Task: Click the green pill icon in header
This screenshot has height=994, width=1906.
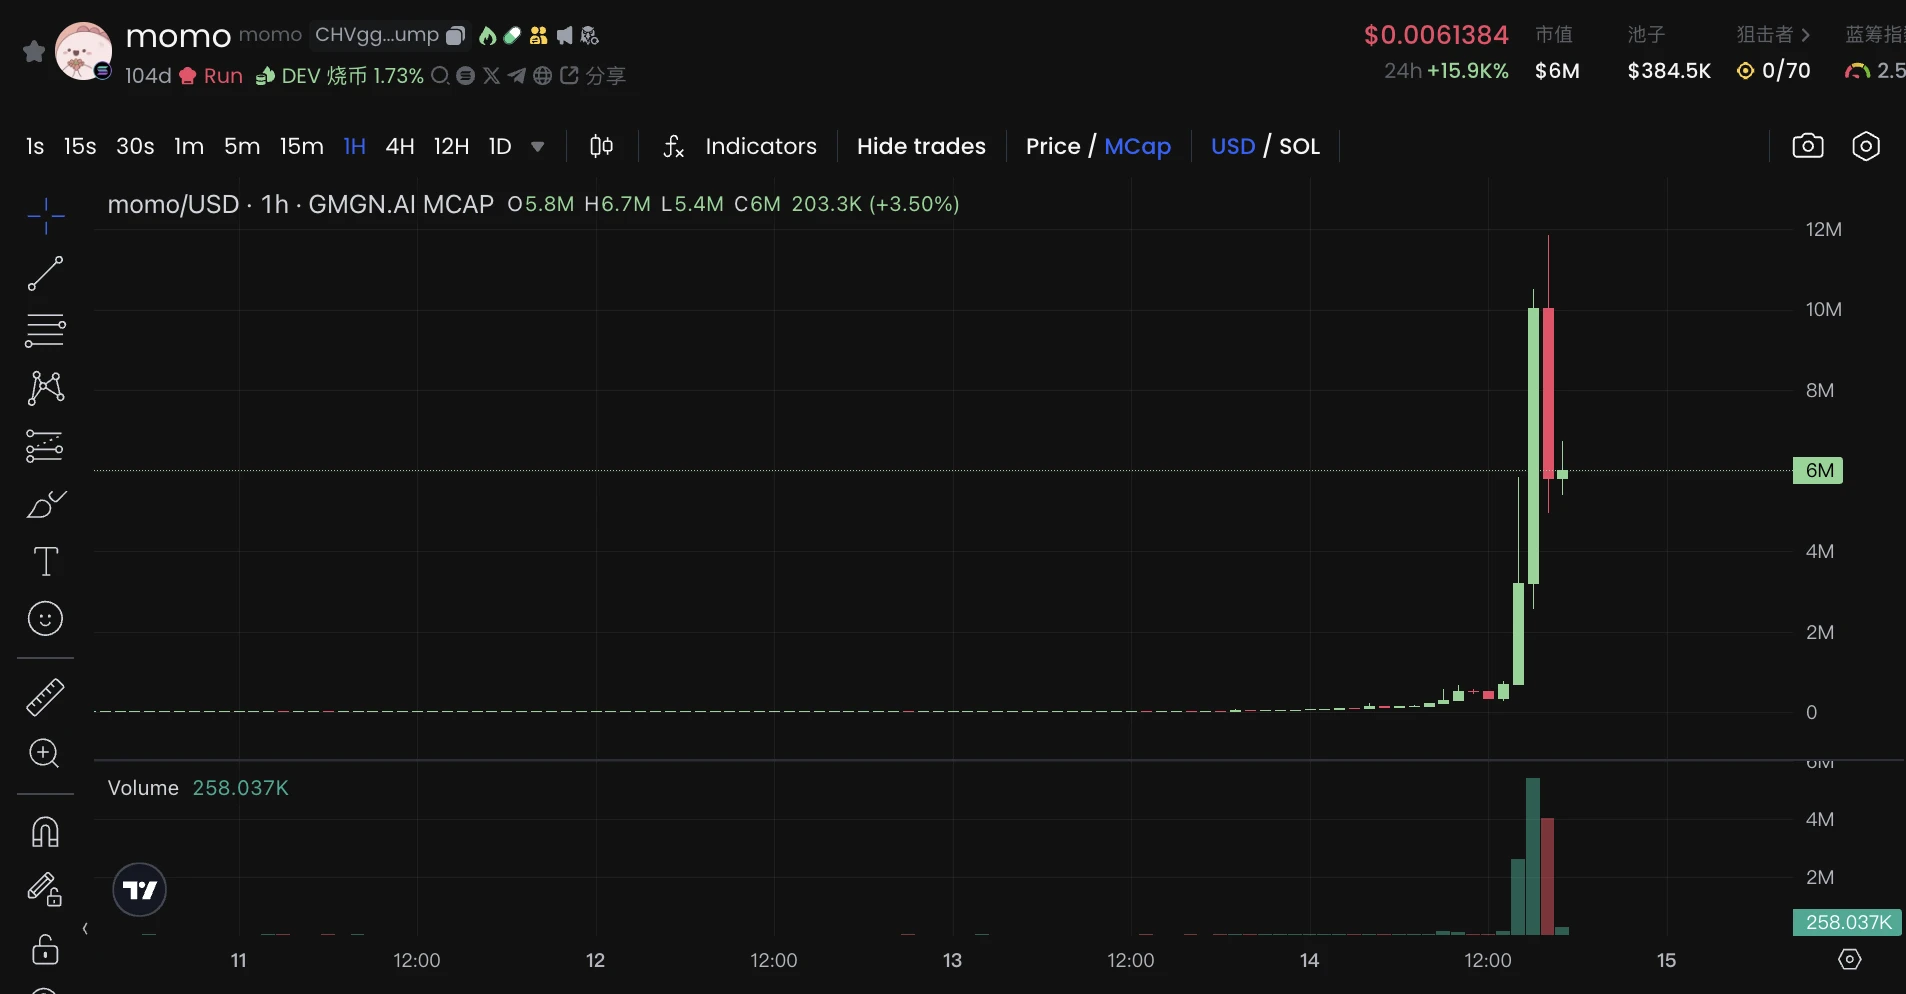Action: [512, 36]
